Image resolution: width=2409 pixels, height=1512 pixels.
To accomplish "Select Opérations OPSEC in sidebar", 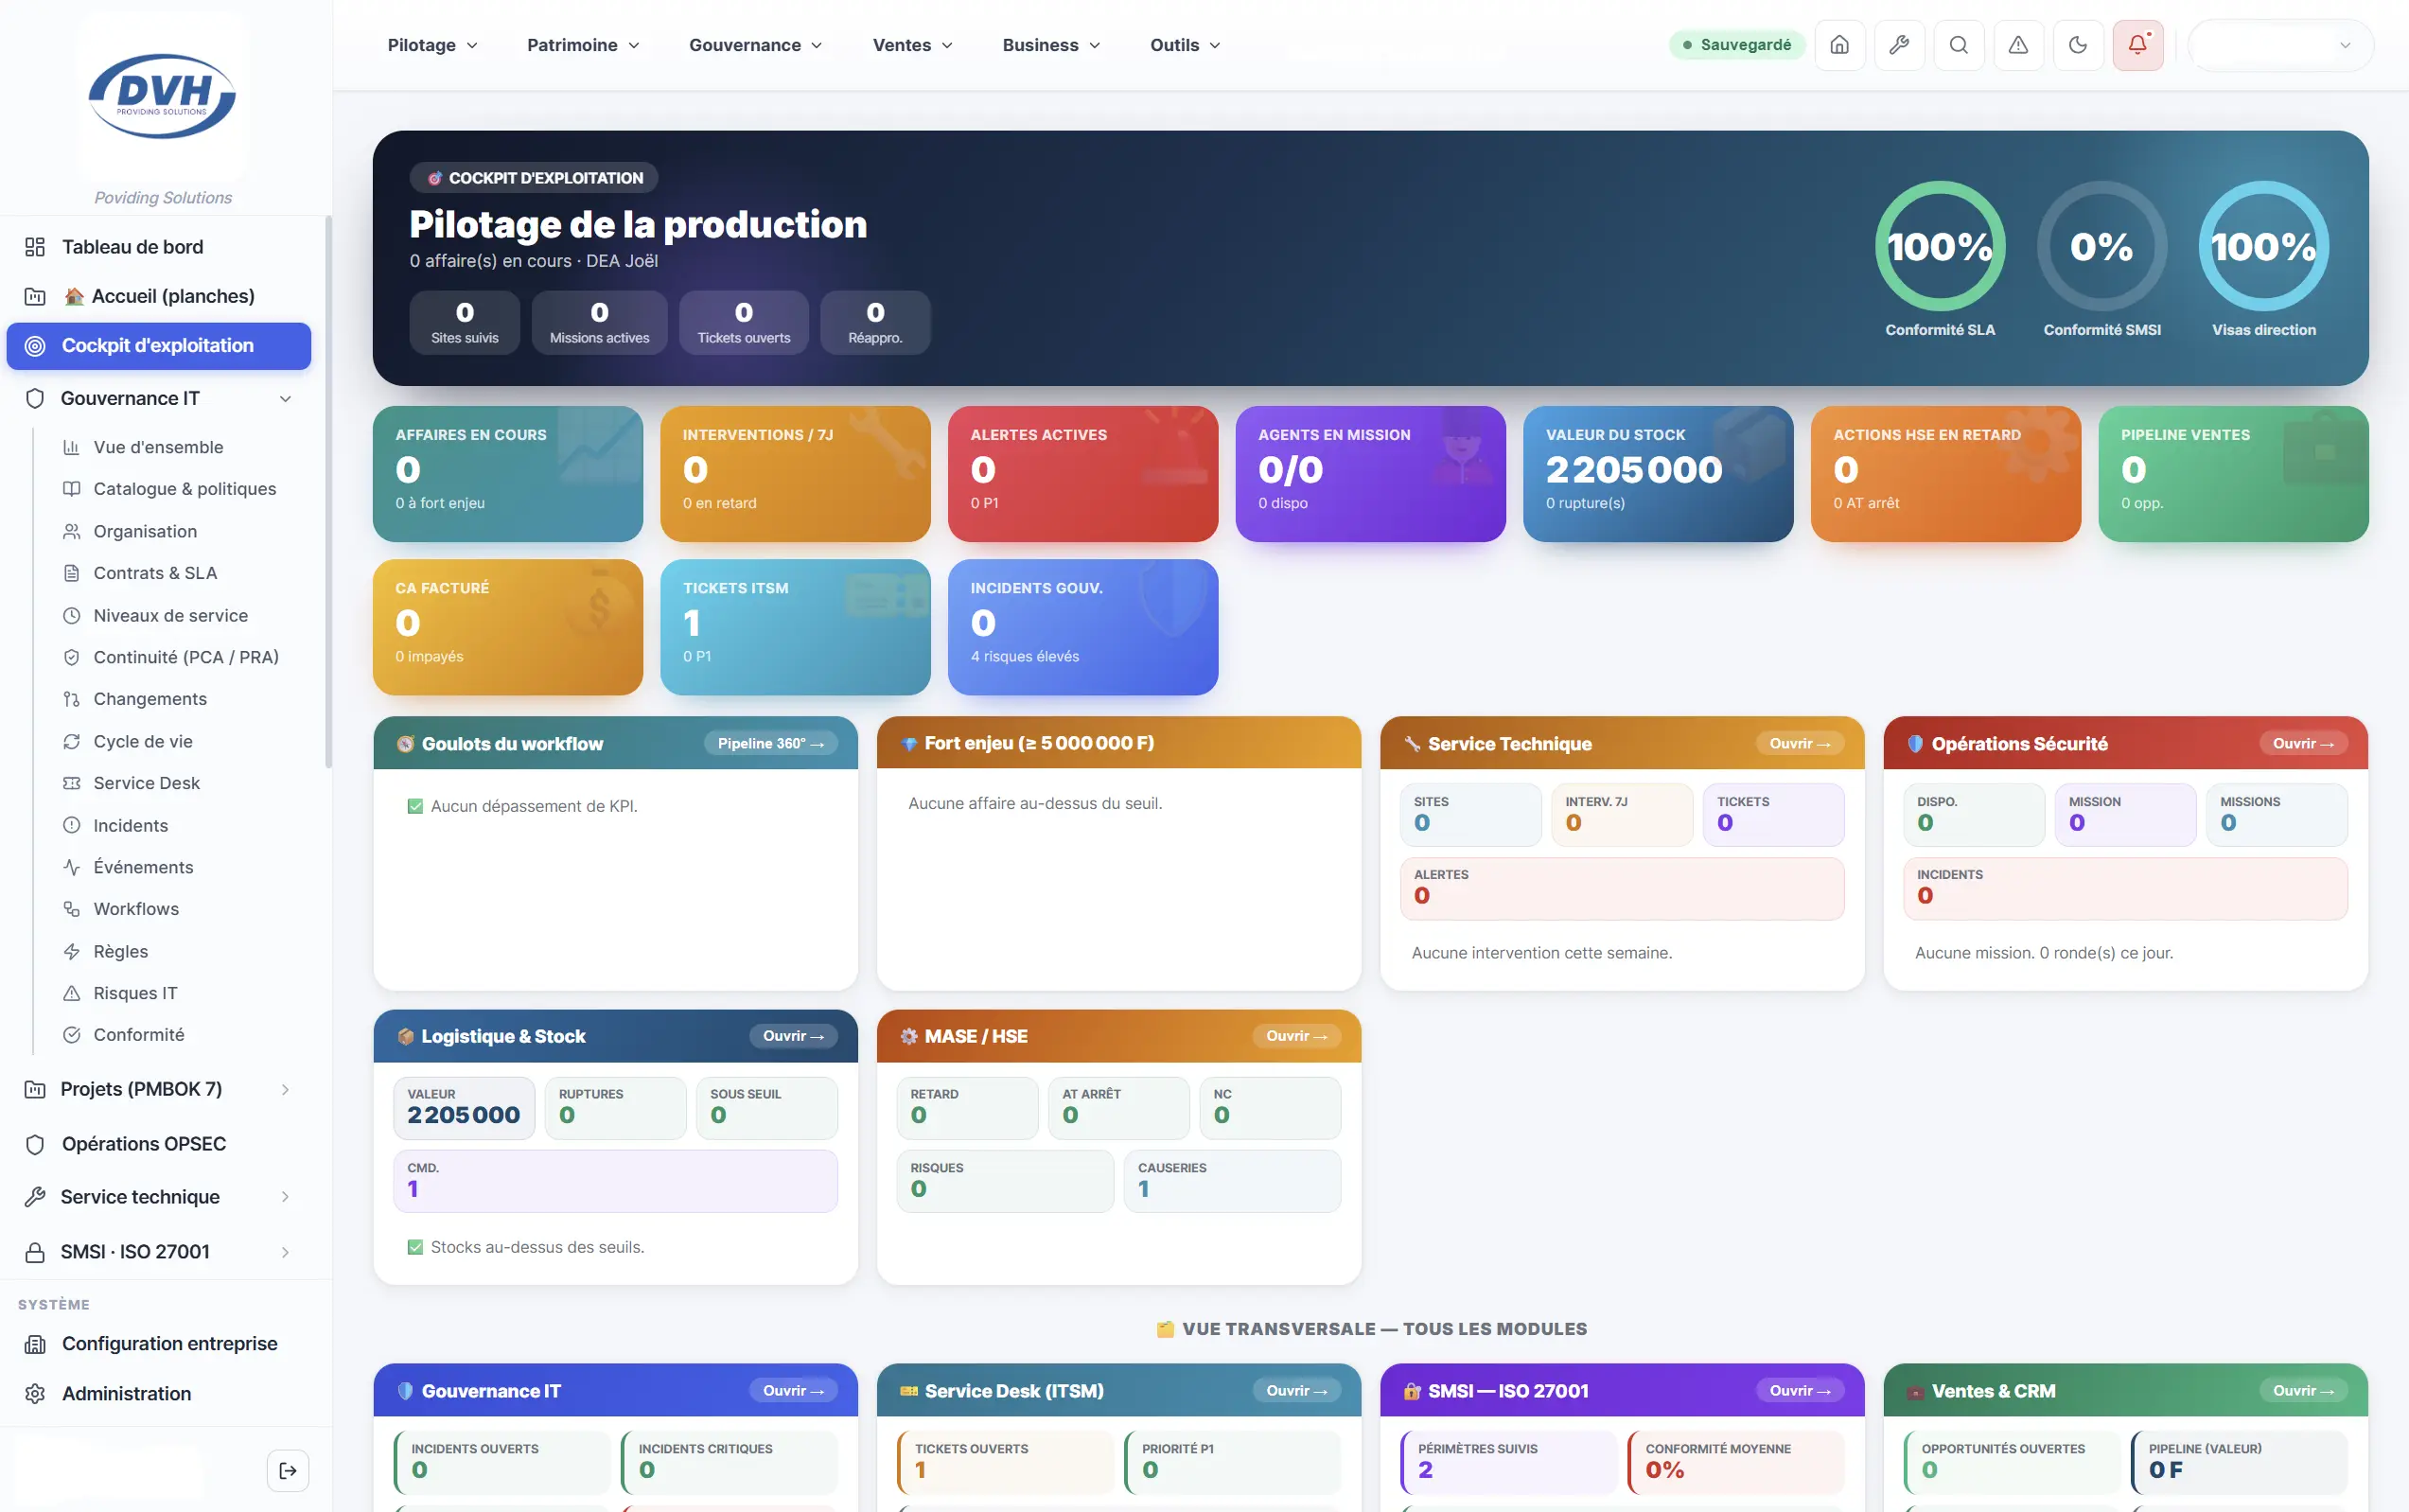I will click(160, 1144).
